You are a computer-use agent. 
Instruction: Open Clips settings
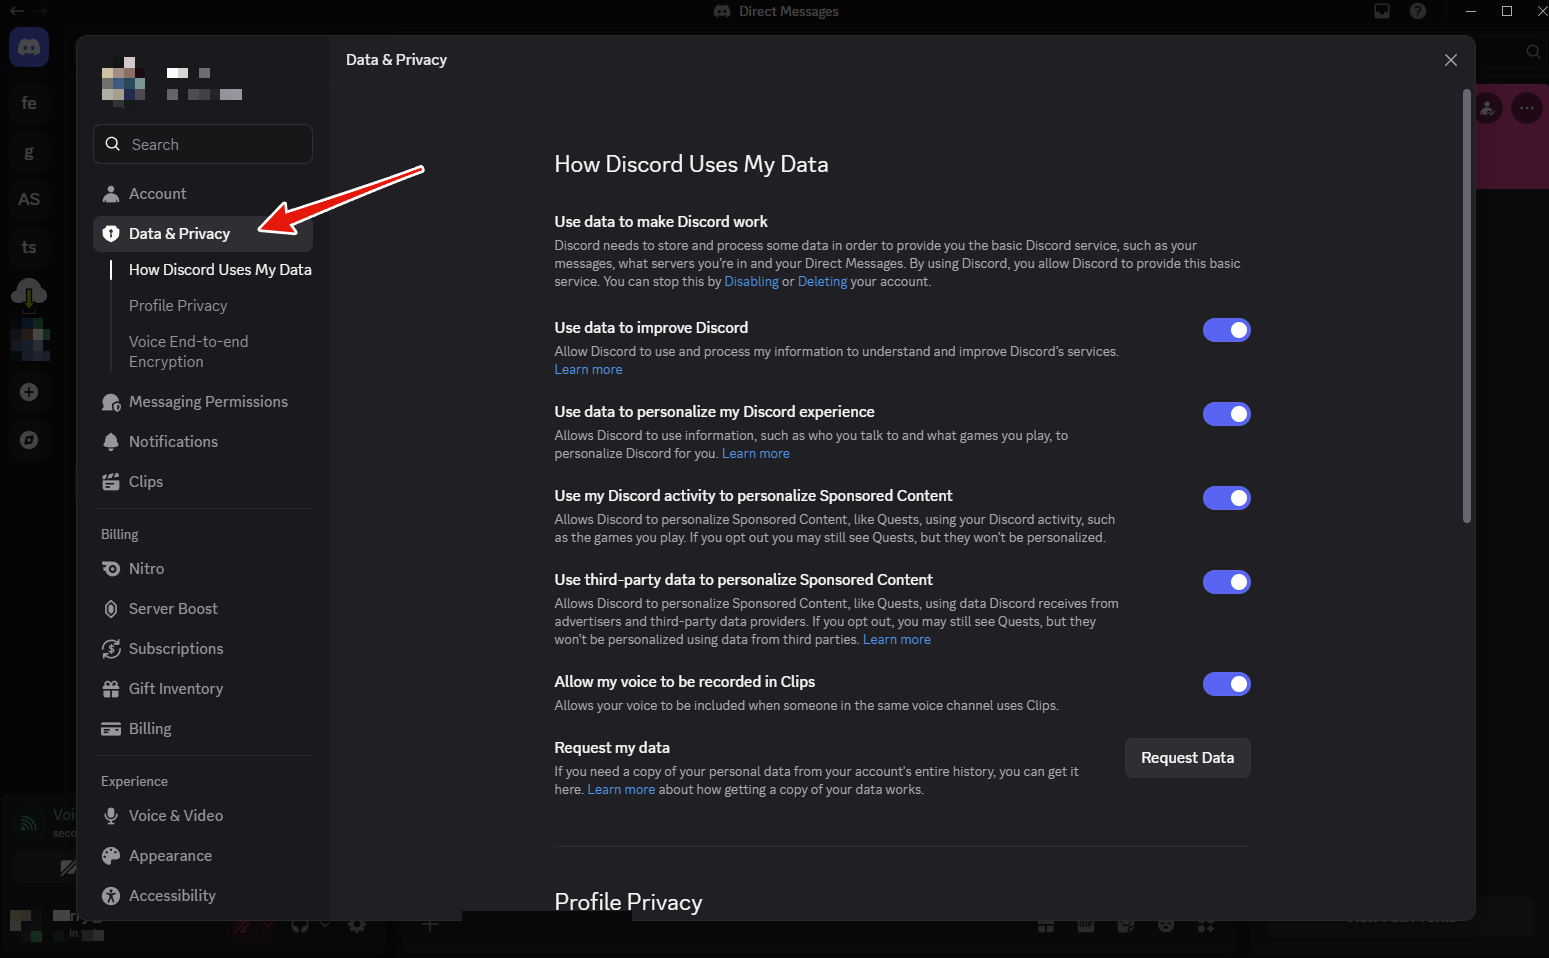pos(203,482)
